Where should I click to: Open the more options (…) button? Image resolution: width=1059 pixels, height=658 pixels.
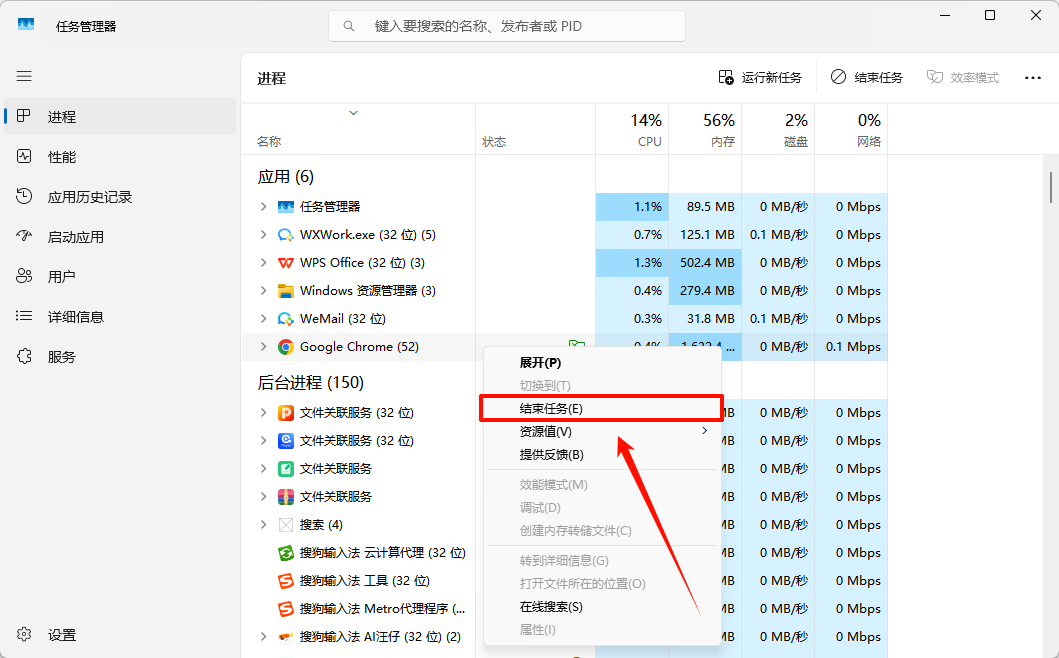point(1033,78)
